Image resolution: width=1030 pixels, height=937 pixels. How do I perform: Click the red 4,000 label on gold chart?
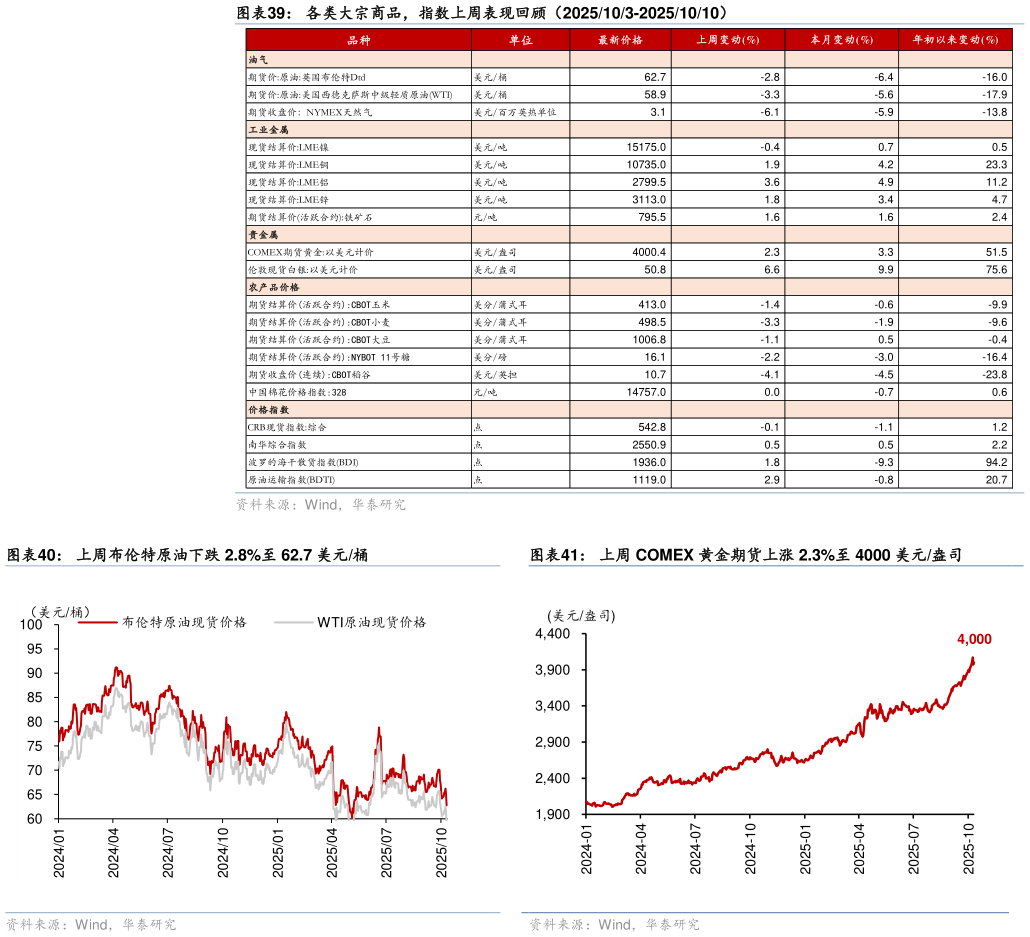click(973, 639)
